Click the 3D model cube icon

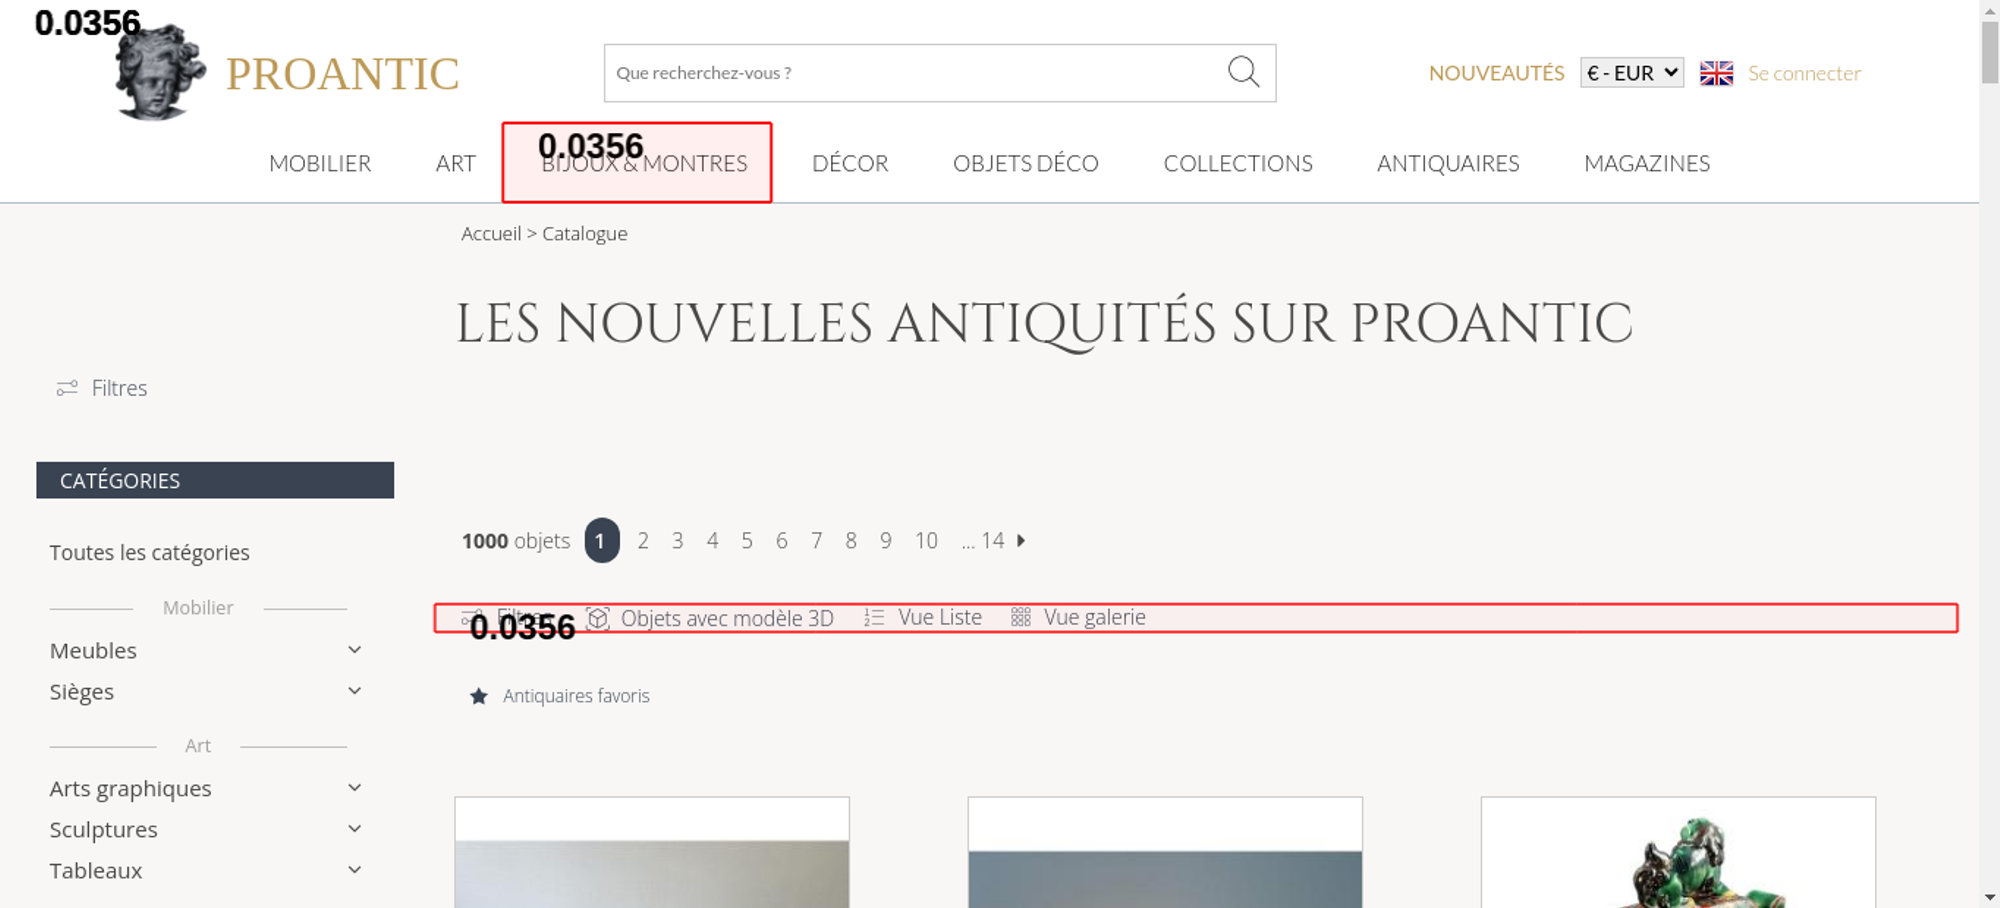[598, 618]
